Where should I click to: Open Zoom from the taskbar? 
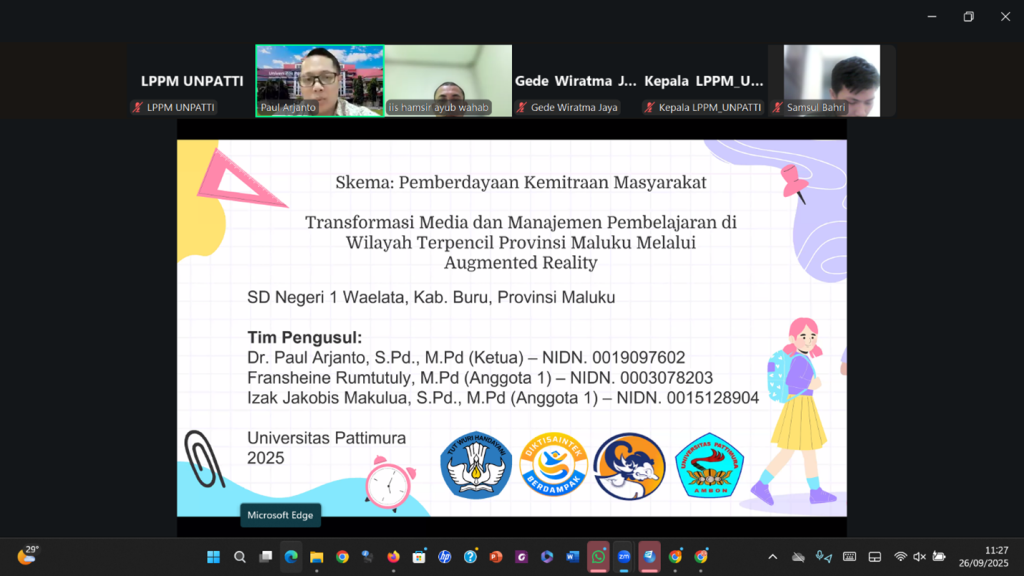pos(623,557)
